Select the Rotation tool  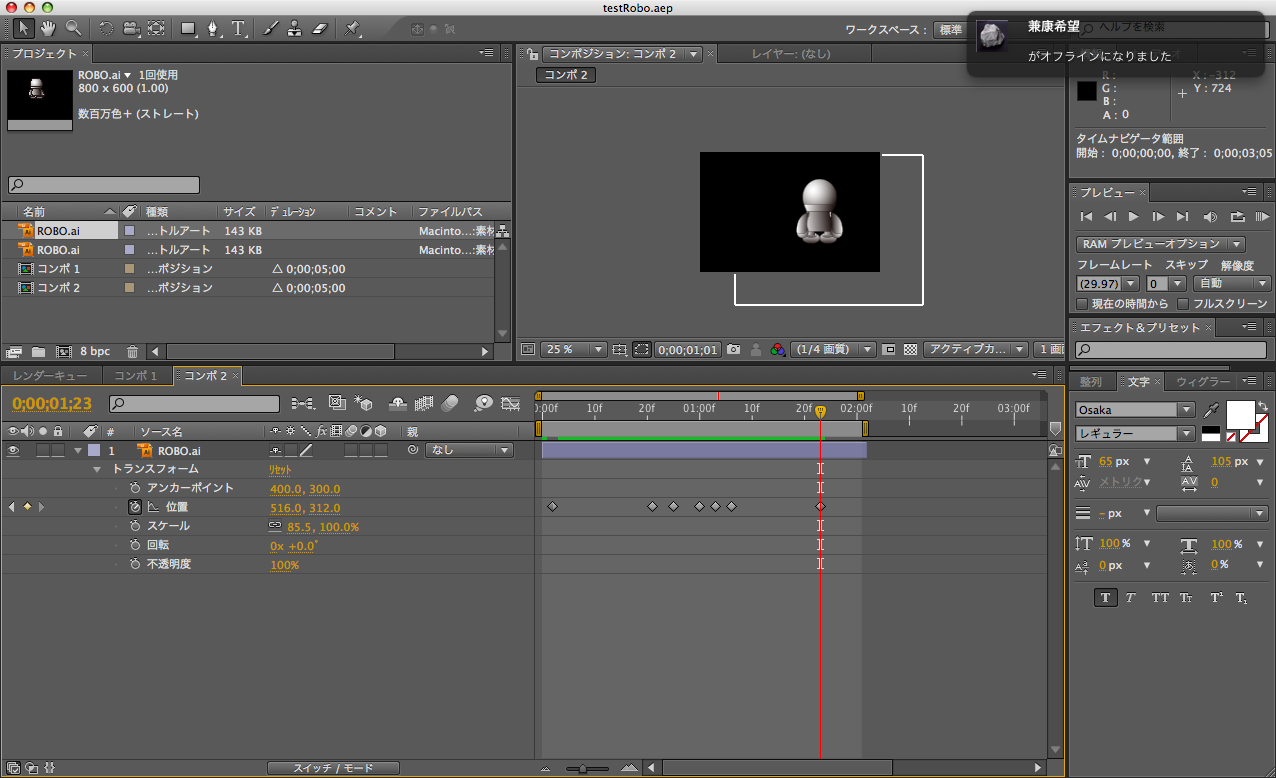pyautogui.click(x=106, y=28)
